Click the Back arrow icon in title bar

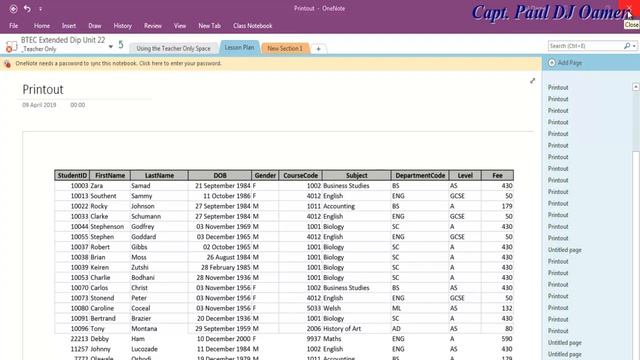(13, 9)
